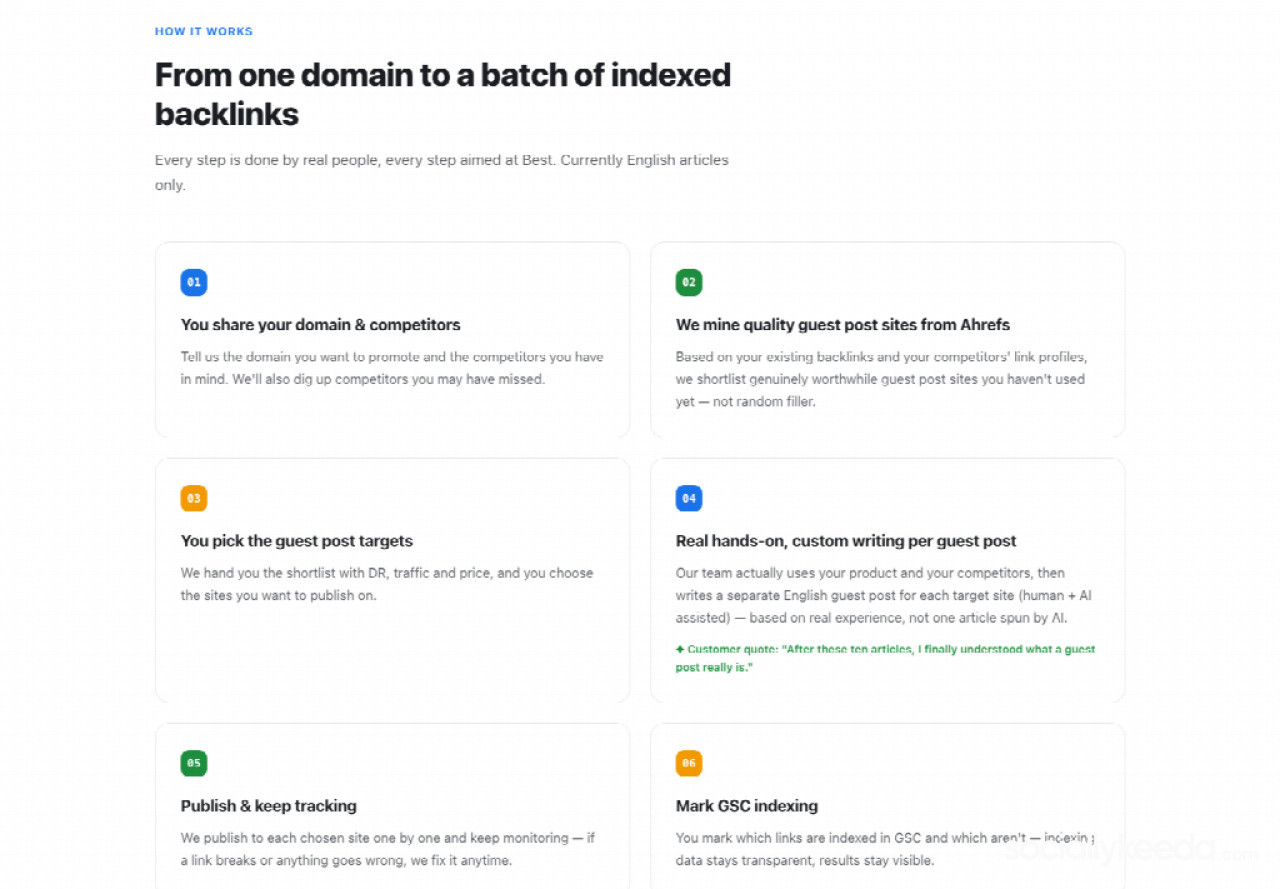1280x889 pixels.
Task: Select the "Every step is done by real people" intro paragraph
Action: 442,172
